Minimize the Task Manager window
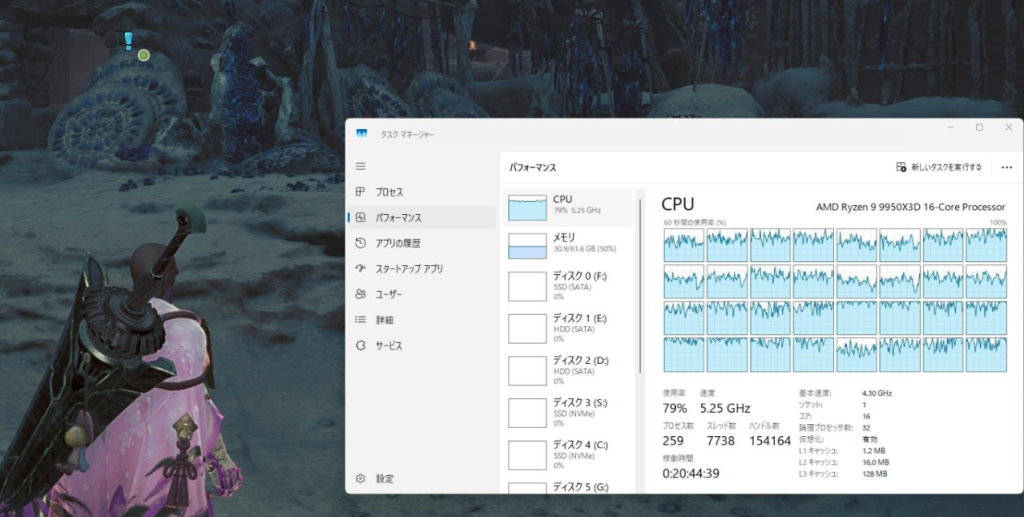The height and width of the screenshot is (517, 1024). click(950, 127)
